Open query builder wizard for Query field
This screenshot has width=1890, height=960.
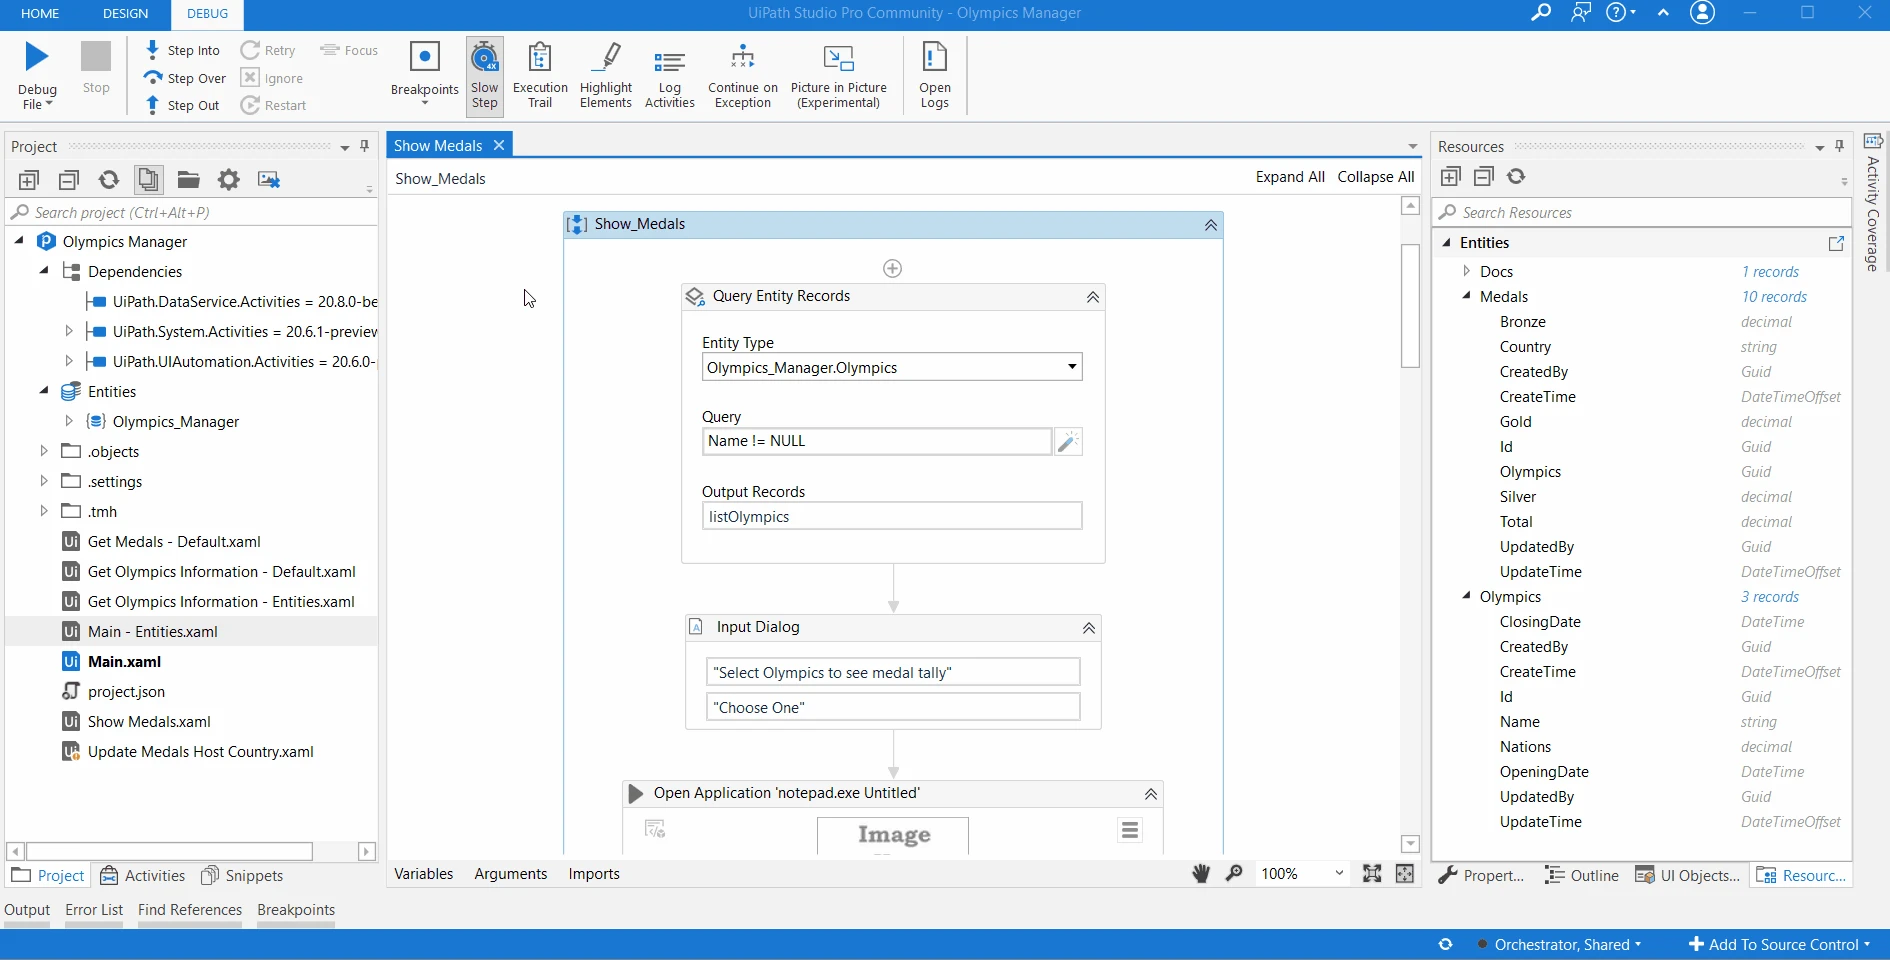coord(1068,441)
